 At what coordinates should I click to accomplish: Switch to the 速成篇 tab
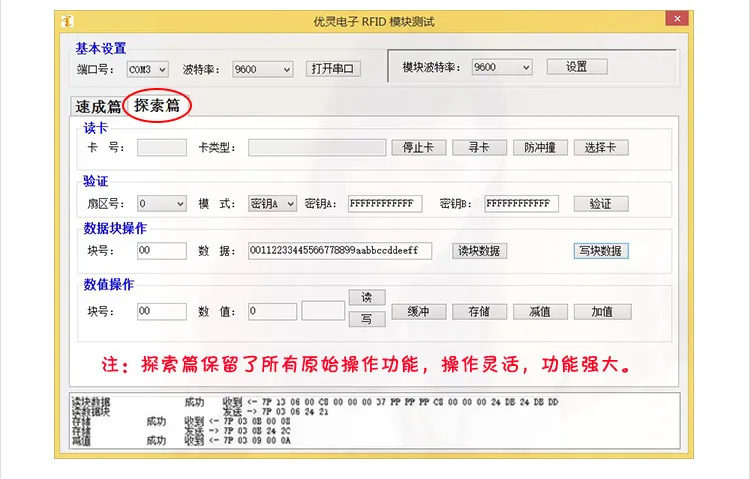pos(98,106)
